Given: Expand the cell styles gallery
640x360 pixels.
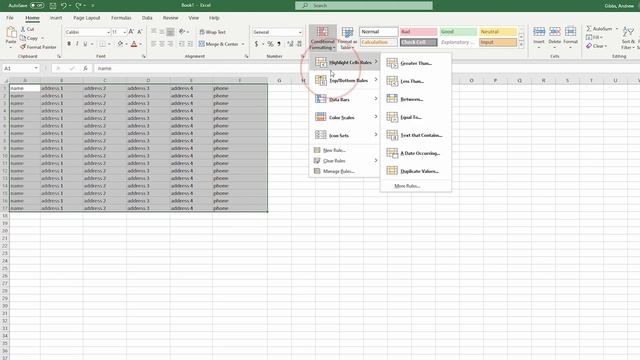Looking at the screenshot, I should pos(521,44).
